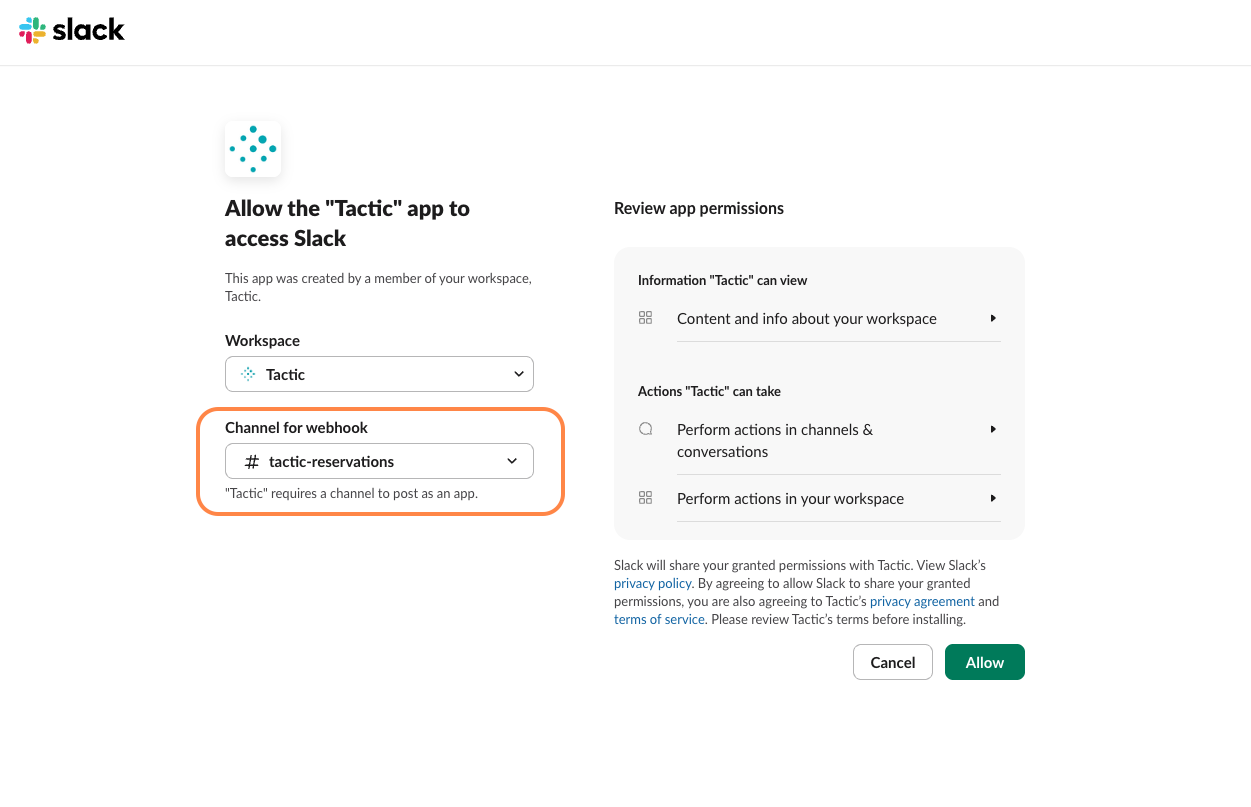Click grid icon beside Content and info
The image size is (1251, 807).
[x=645, y=318]
